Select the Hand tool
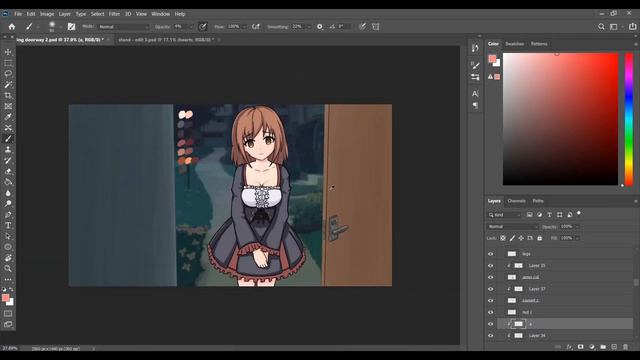The height and width of the screenshot is (360, 640). click(x=8, y=258)
